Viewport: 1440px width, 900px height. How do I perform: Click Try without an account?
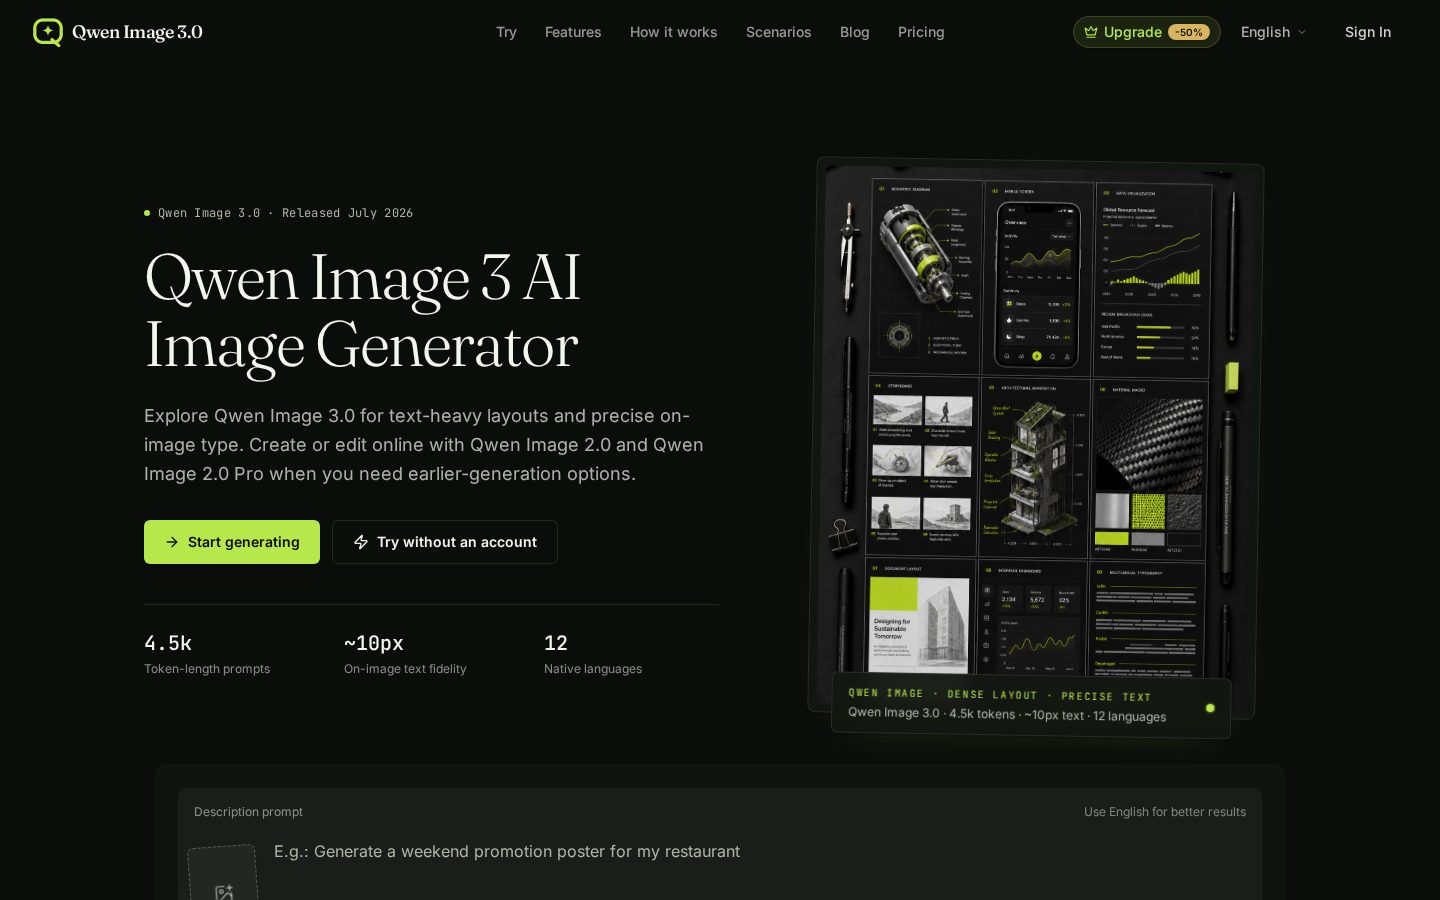coord(444,542)
